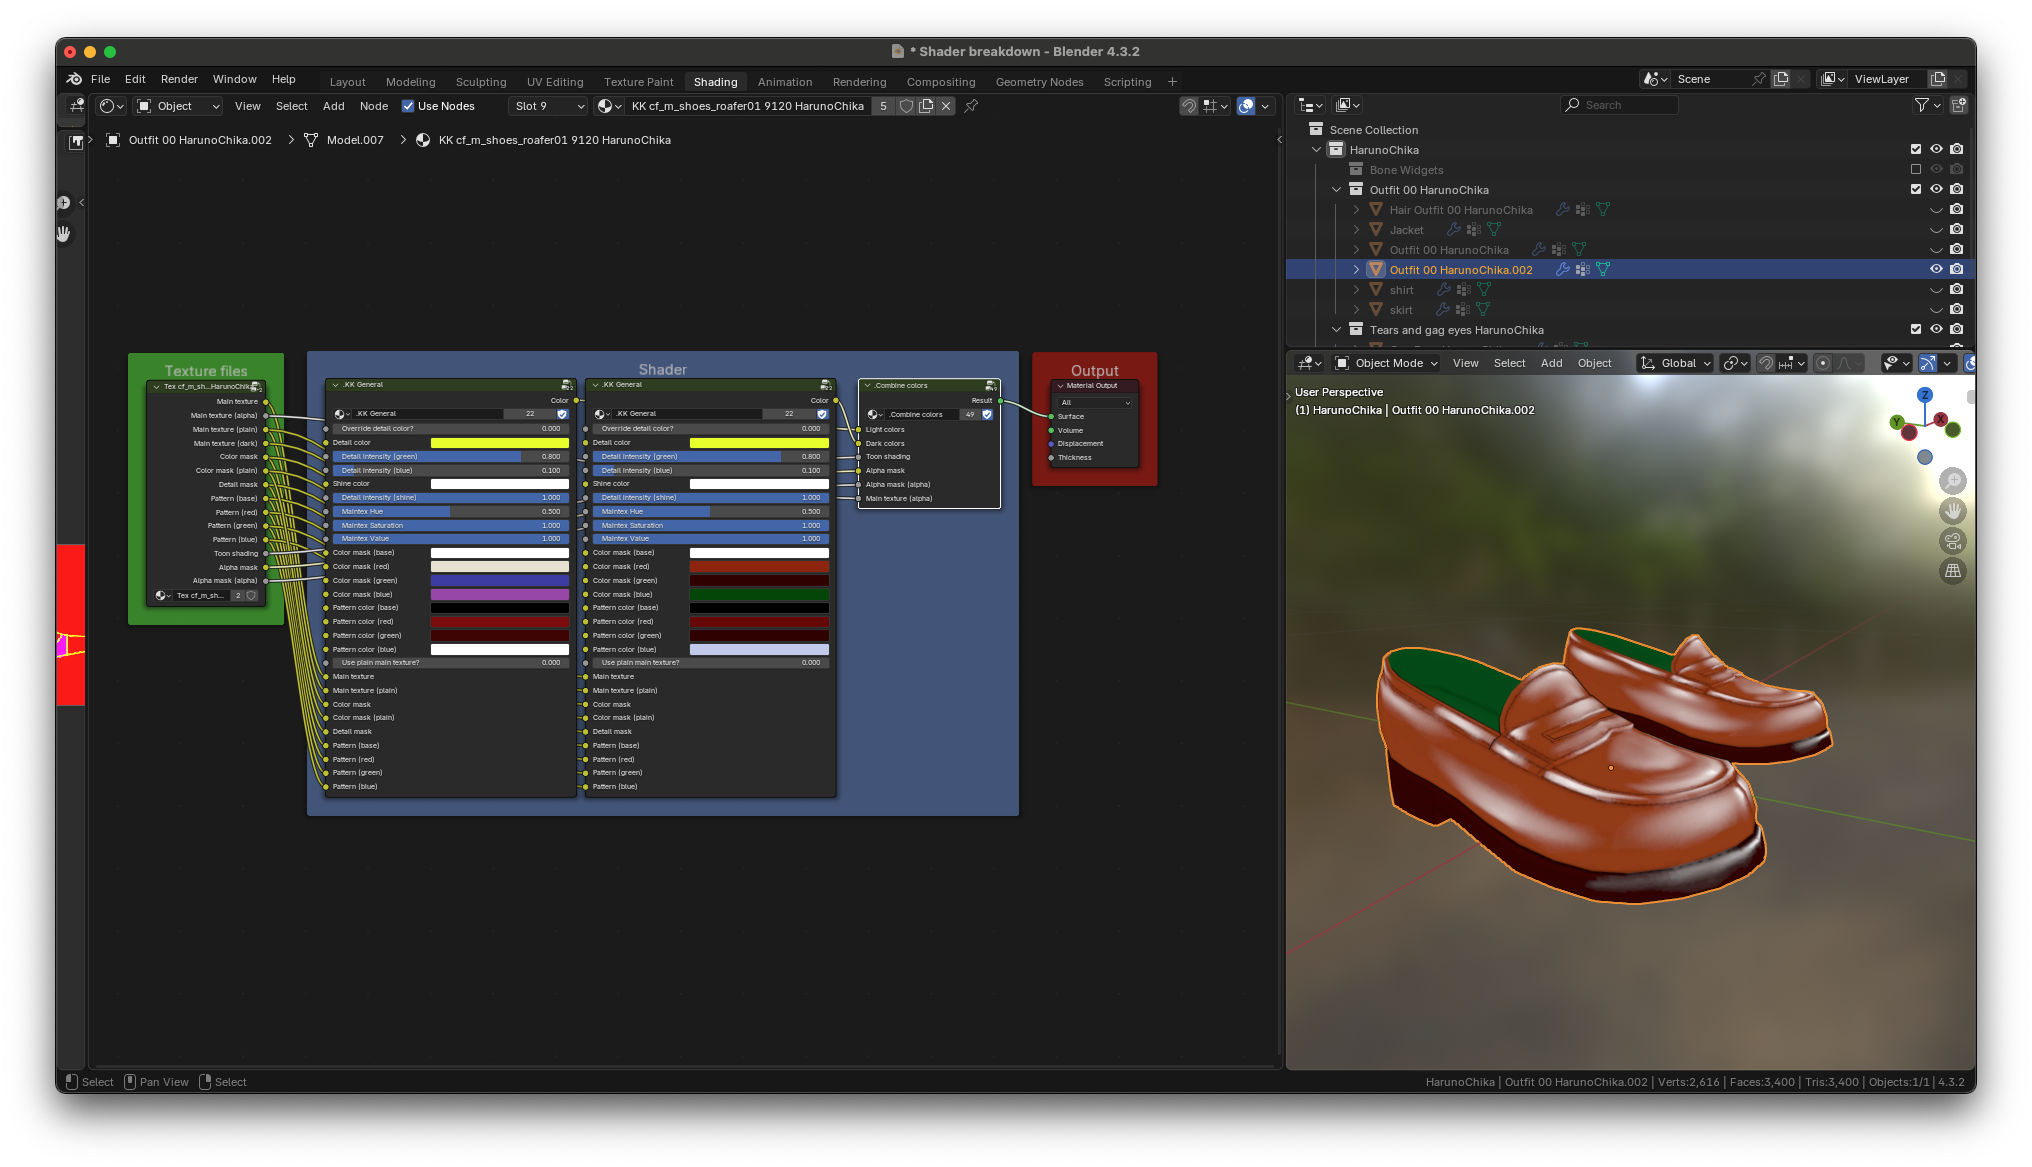
Task: Click the Node menu in shader editor
Action: tap(373, 106)
